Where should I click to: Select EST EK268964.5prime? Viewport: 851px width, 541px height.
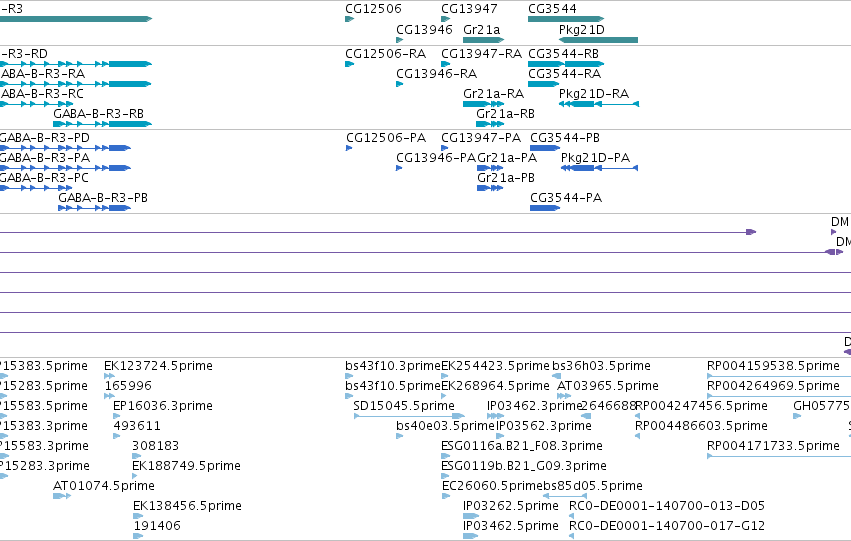(x=496, y=386)
